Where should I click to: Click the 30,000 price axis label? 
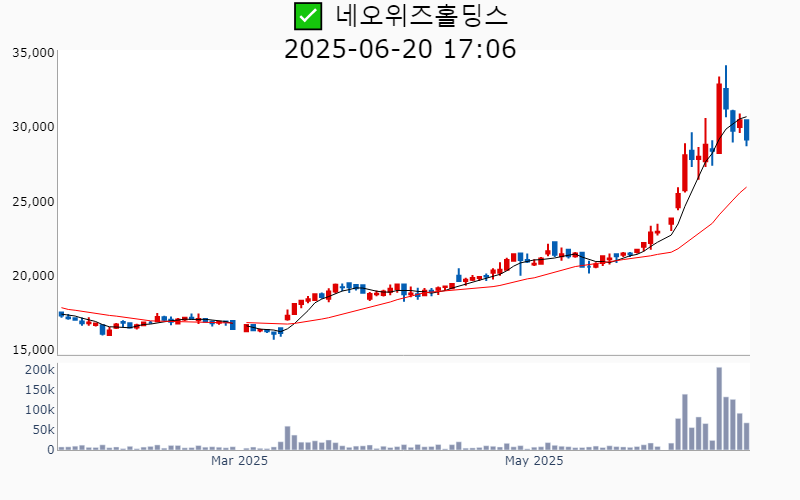point(33,127)
